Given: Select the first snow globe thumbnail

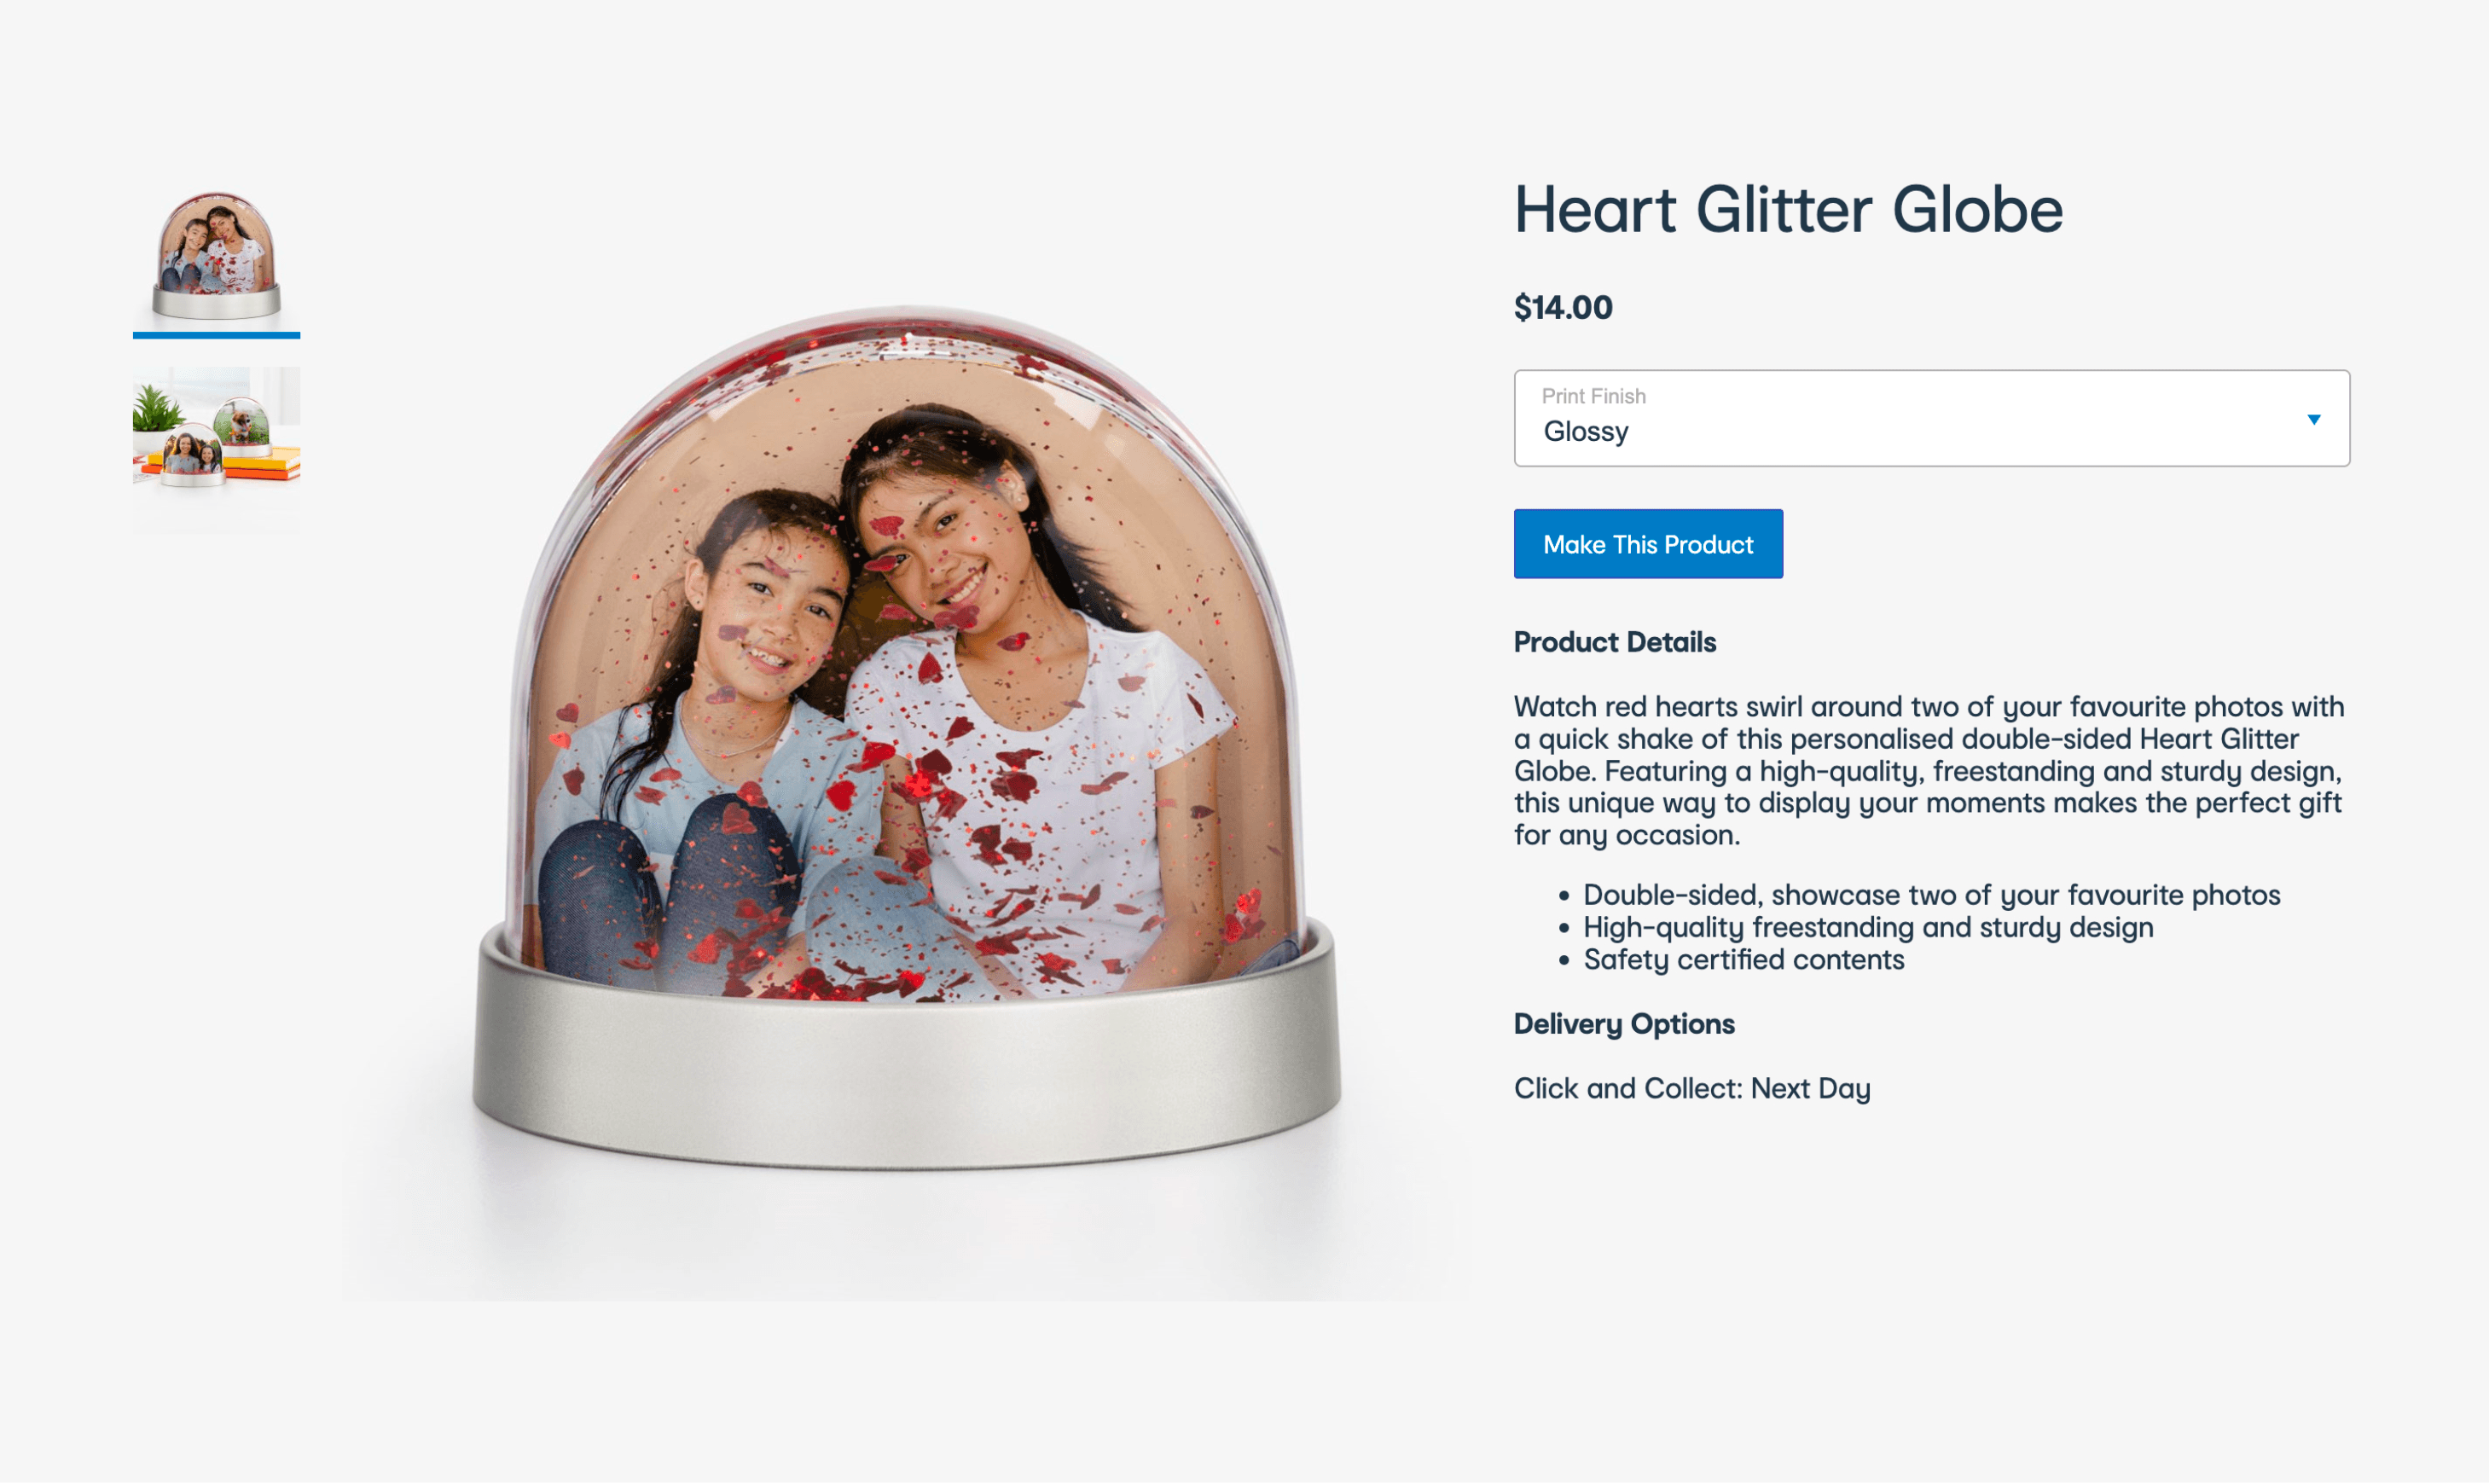Looking at the screenshot, I should point(216,255).
